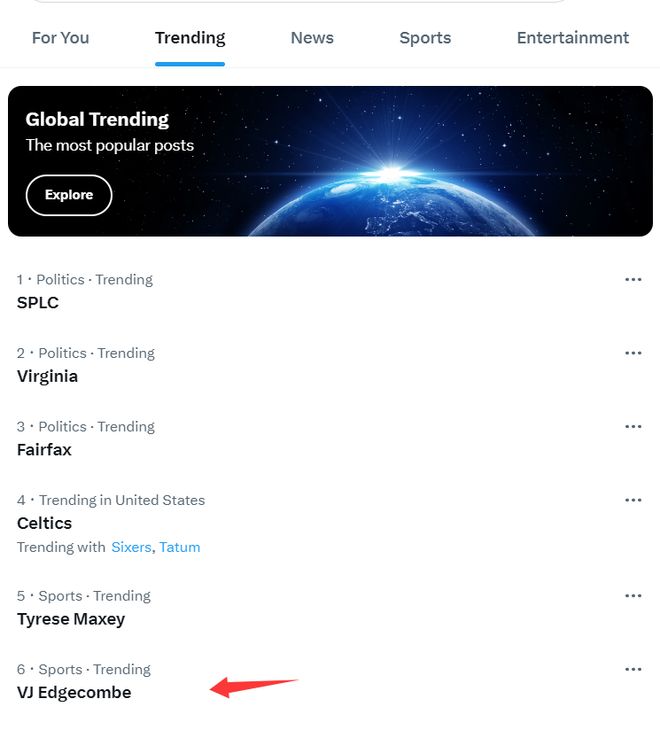Open the SPLC trending topic
660x730 pixels.
pyautogui.click(x=38, y=303)
